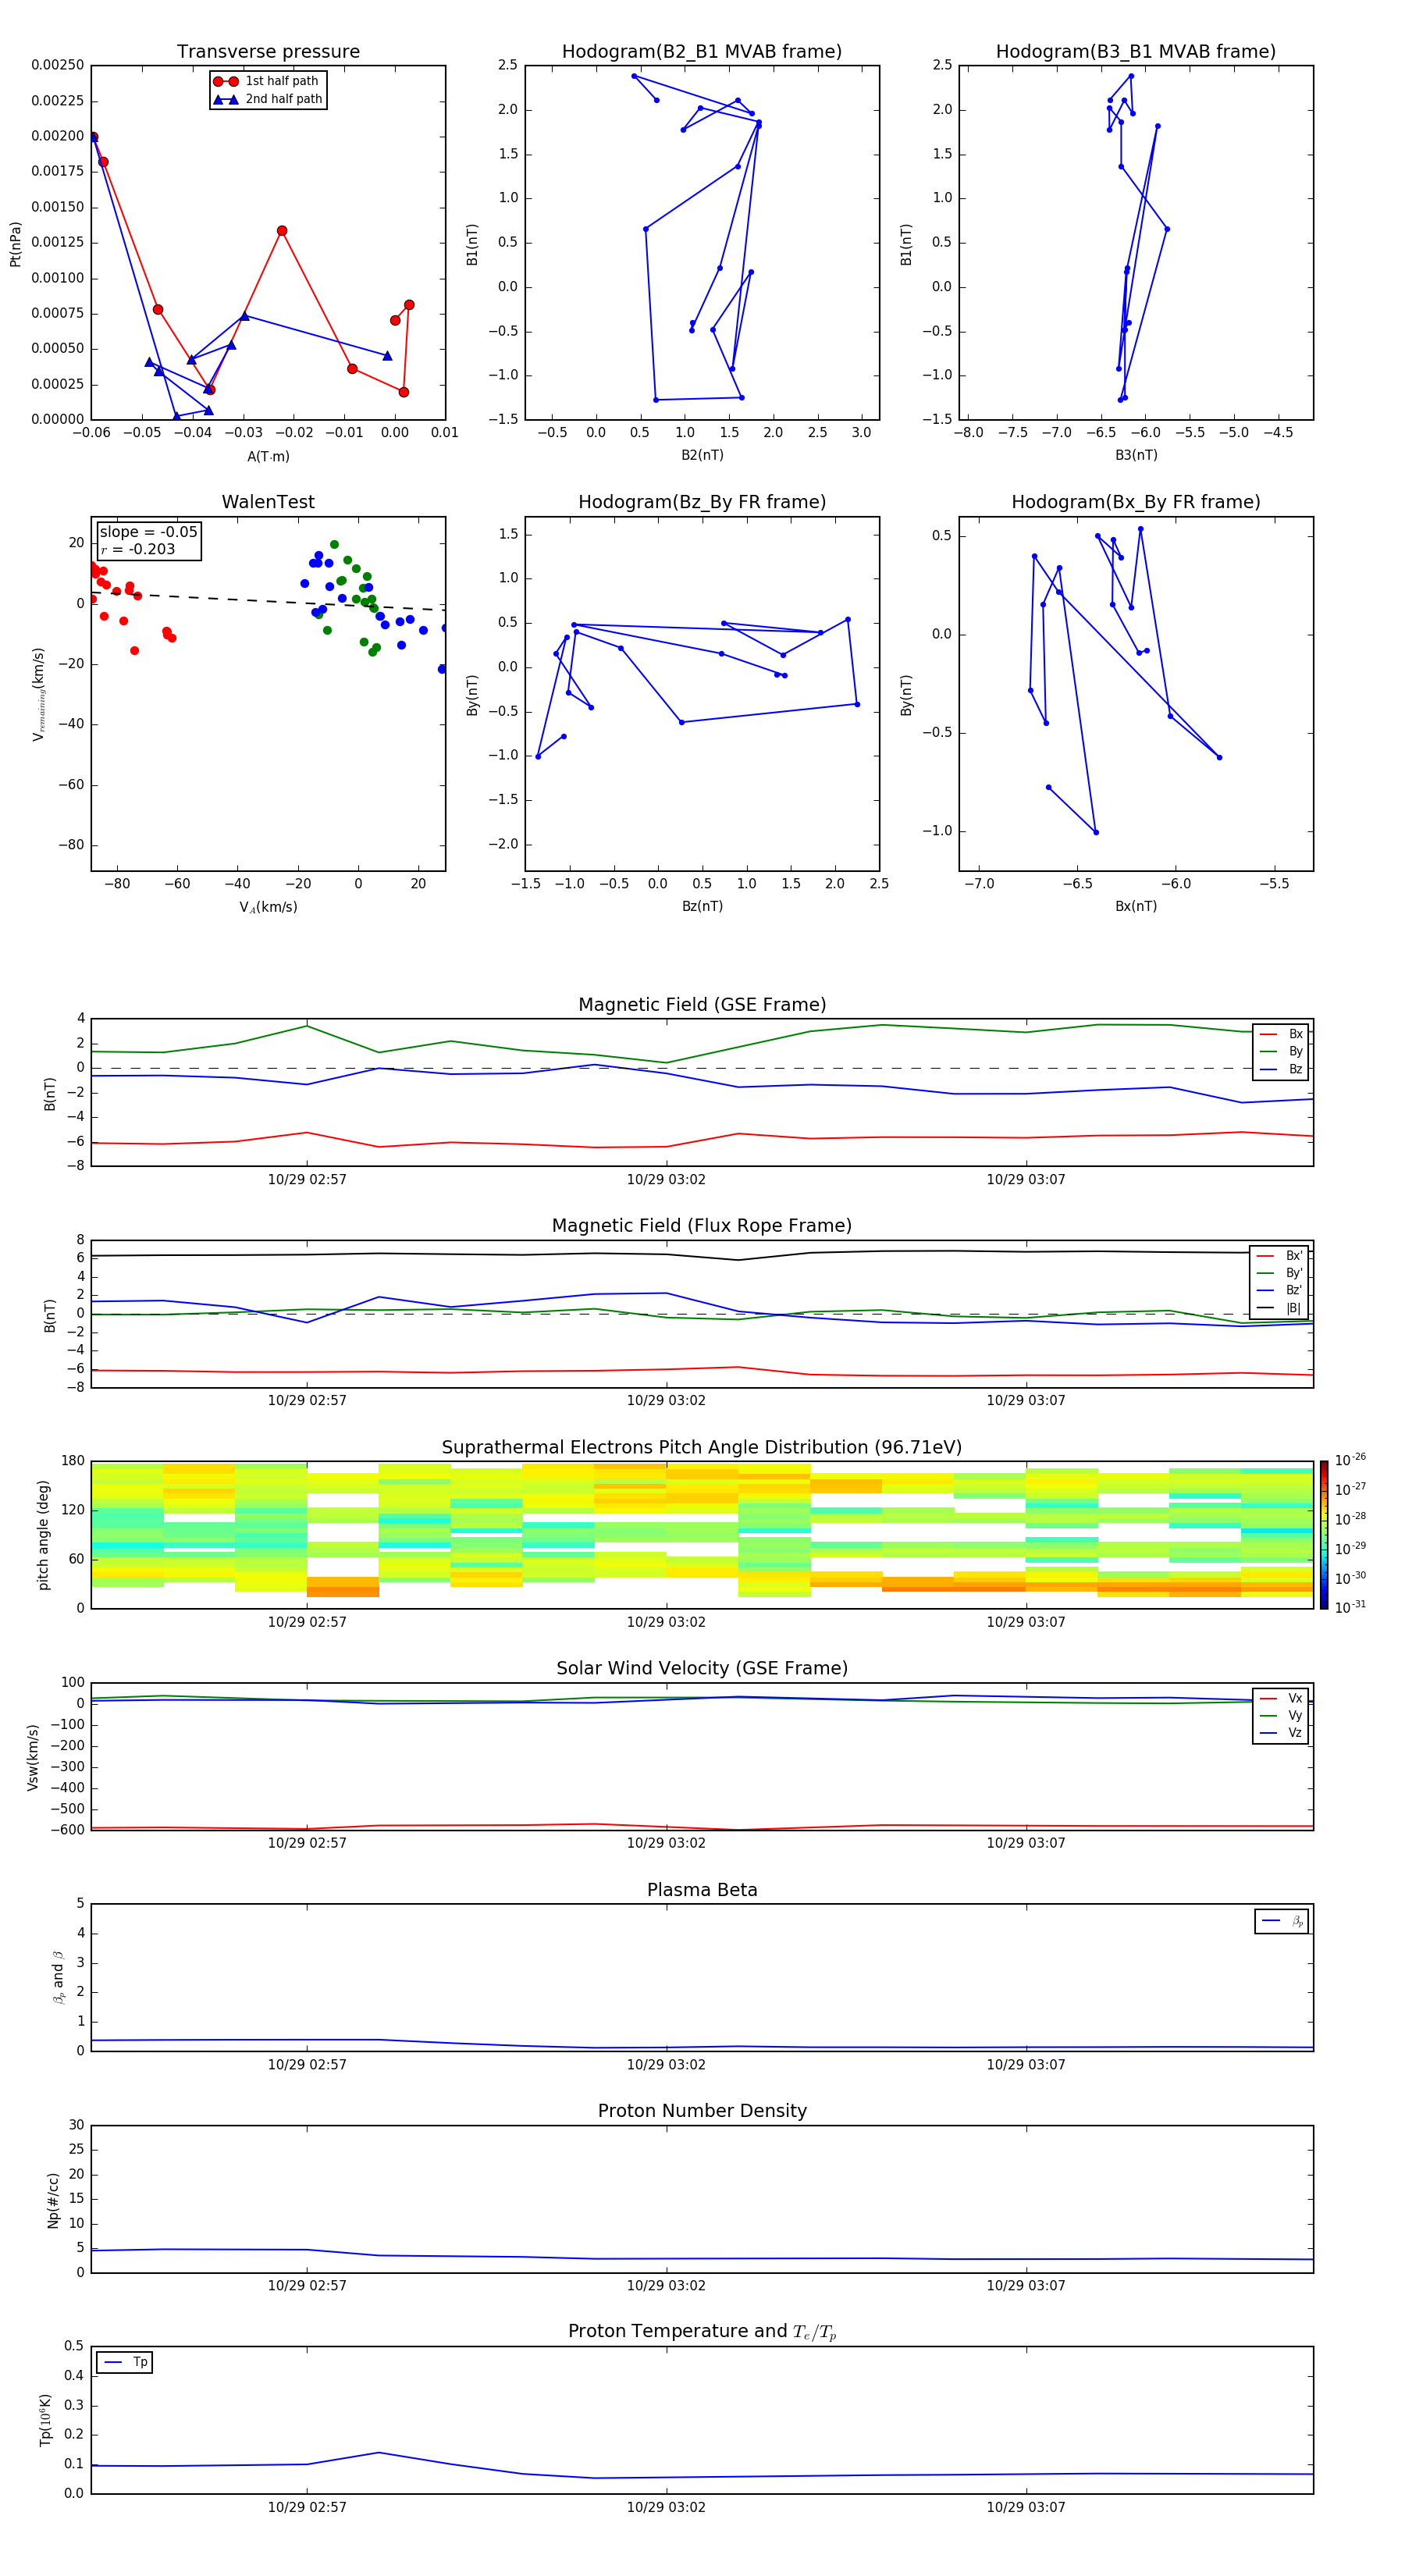Select "By" in the GSE magnetic field legend

click(1281, 1052)
